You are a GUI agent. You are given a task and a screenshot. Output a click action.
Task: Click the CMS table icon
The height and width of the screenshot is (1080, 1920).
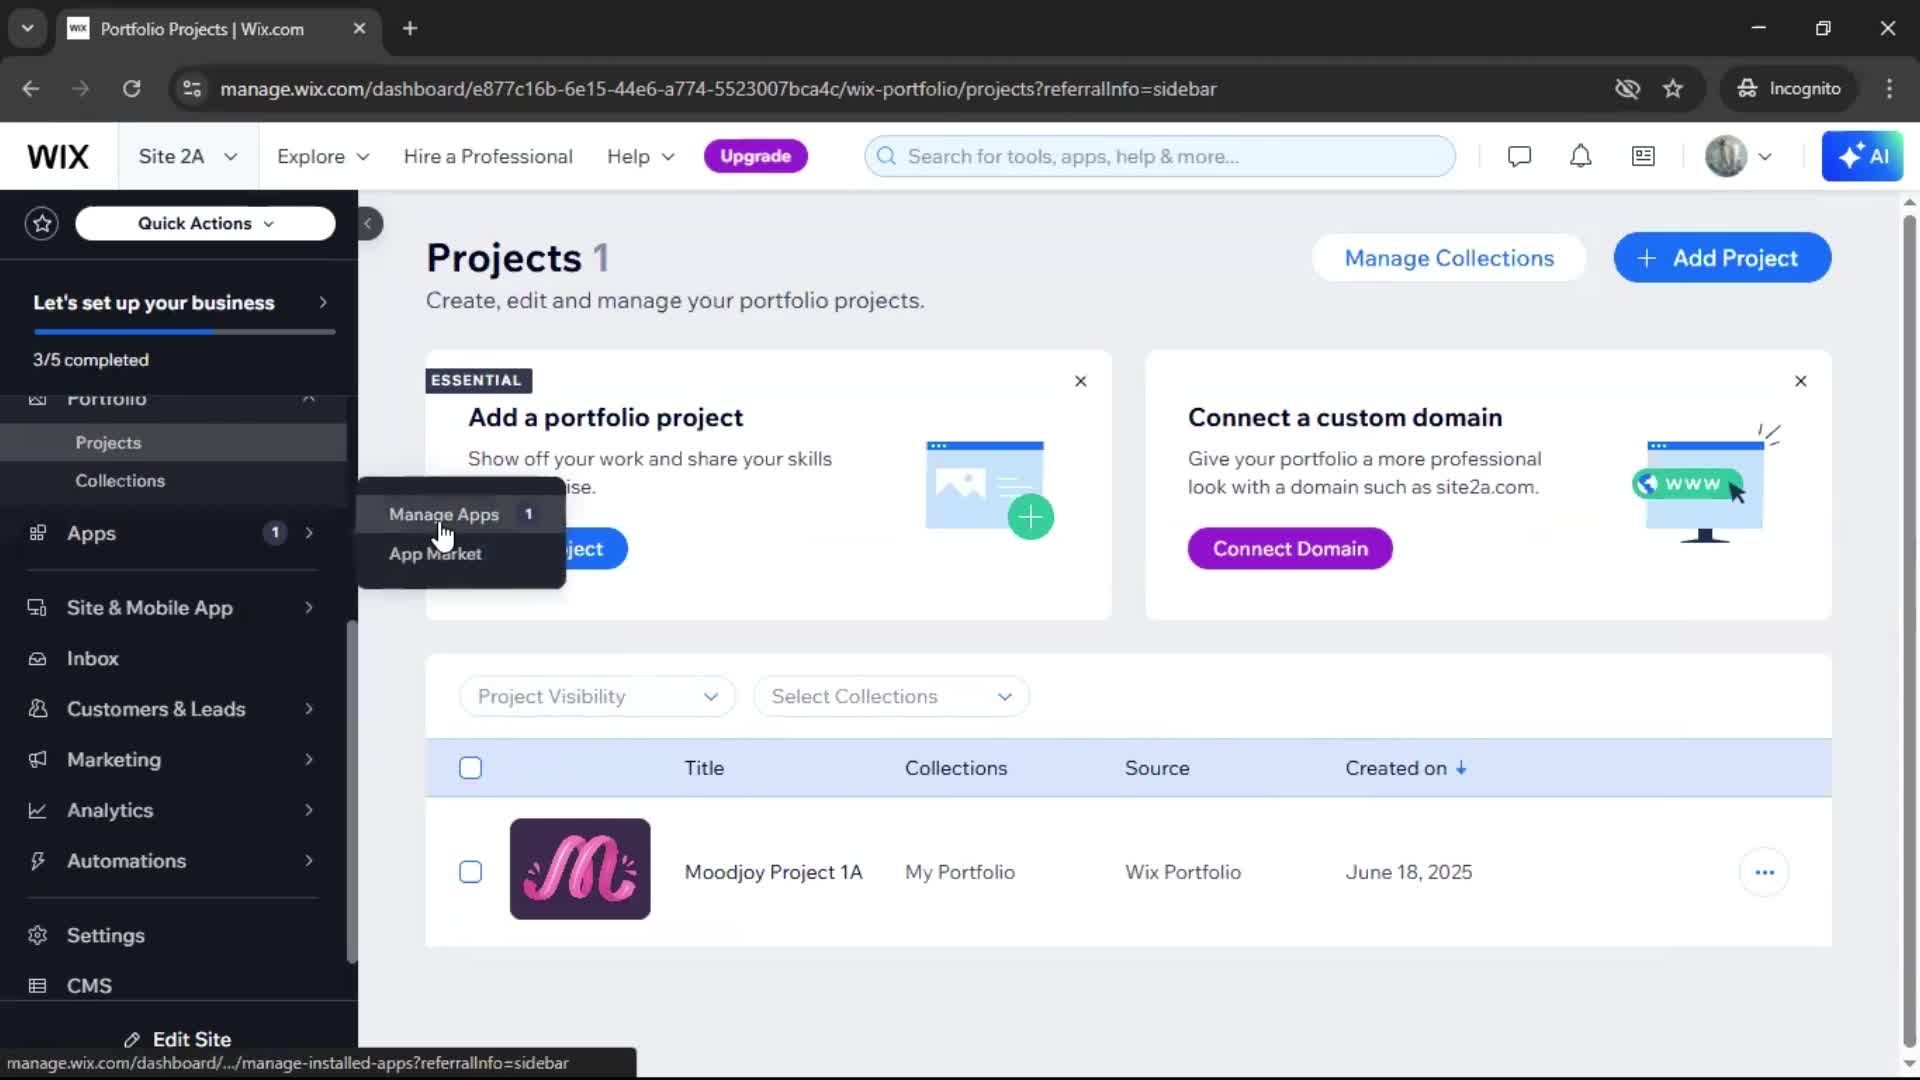point(38,986)
